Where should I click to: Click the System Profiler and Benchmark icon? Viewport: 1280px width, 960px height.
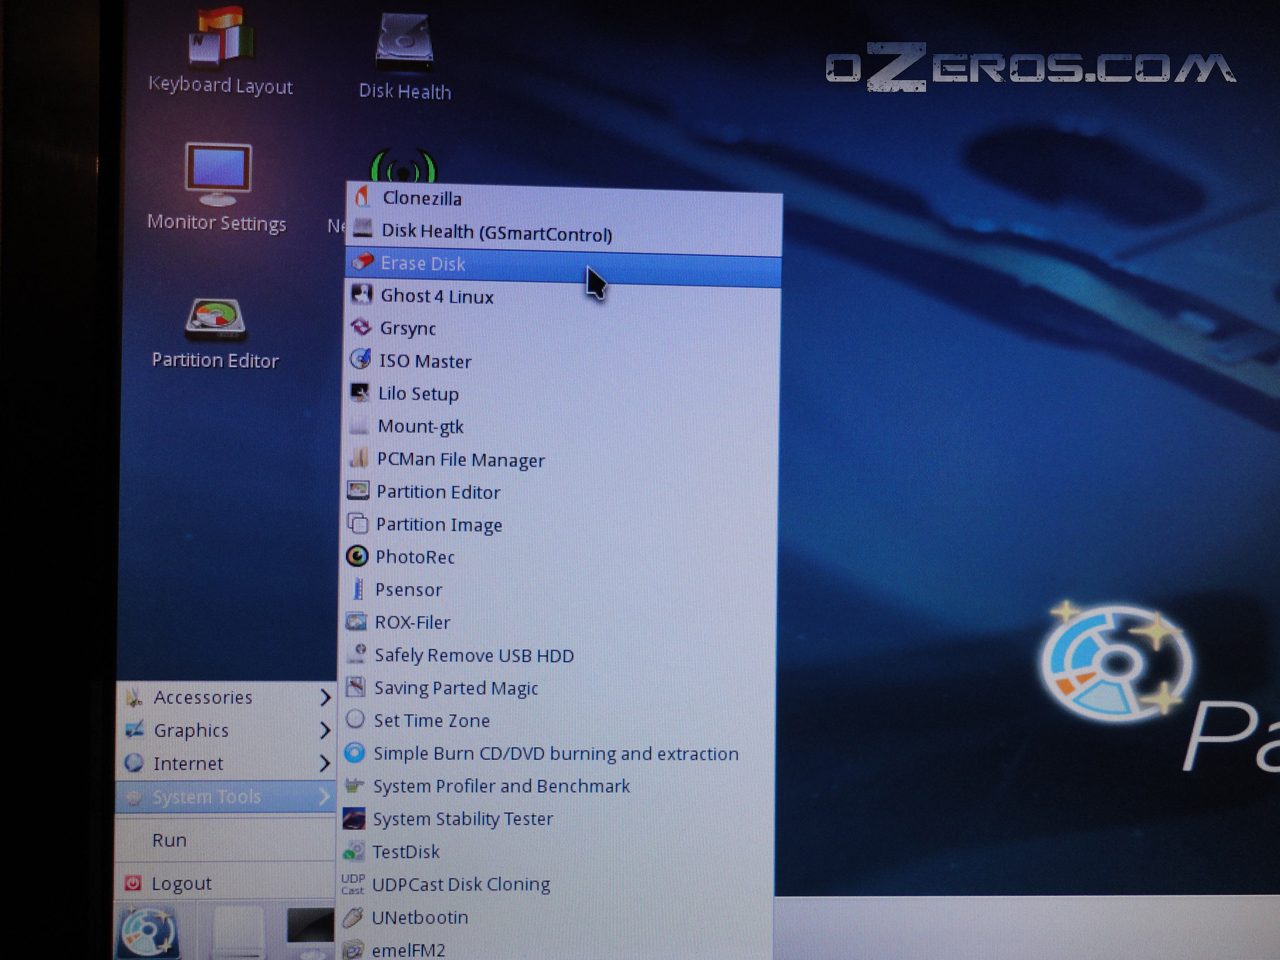354,785
